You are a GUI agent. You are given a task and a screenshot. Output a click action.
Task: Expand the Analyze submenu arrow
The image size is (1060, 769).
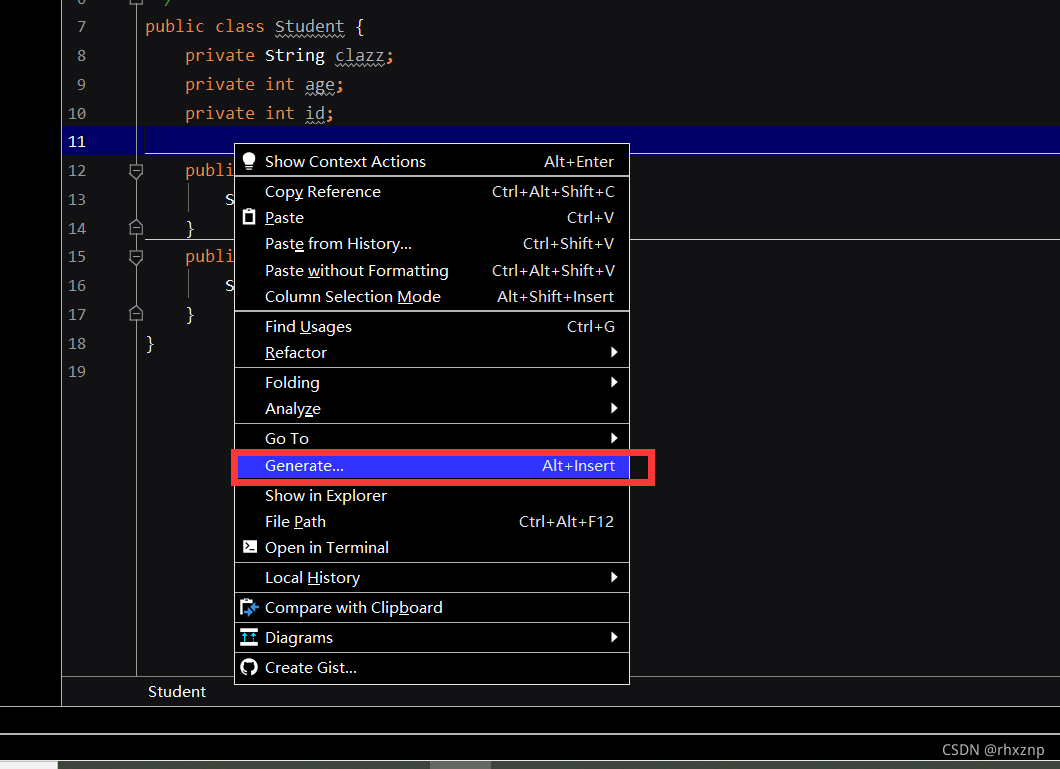click(614, 408)
